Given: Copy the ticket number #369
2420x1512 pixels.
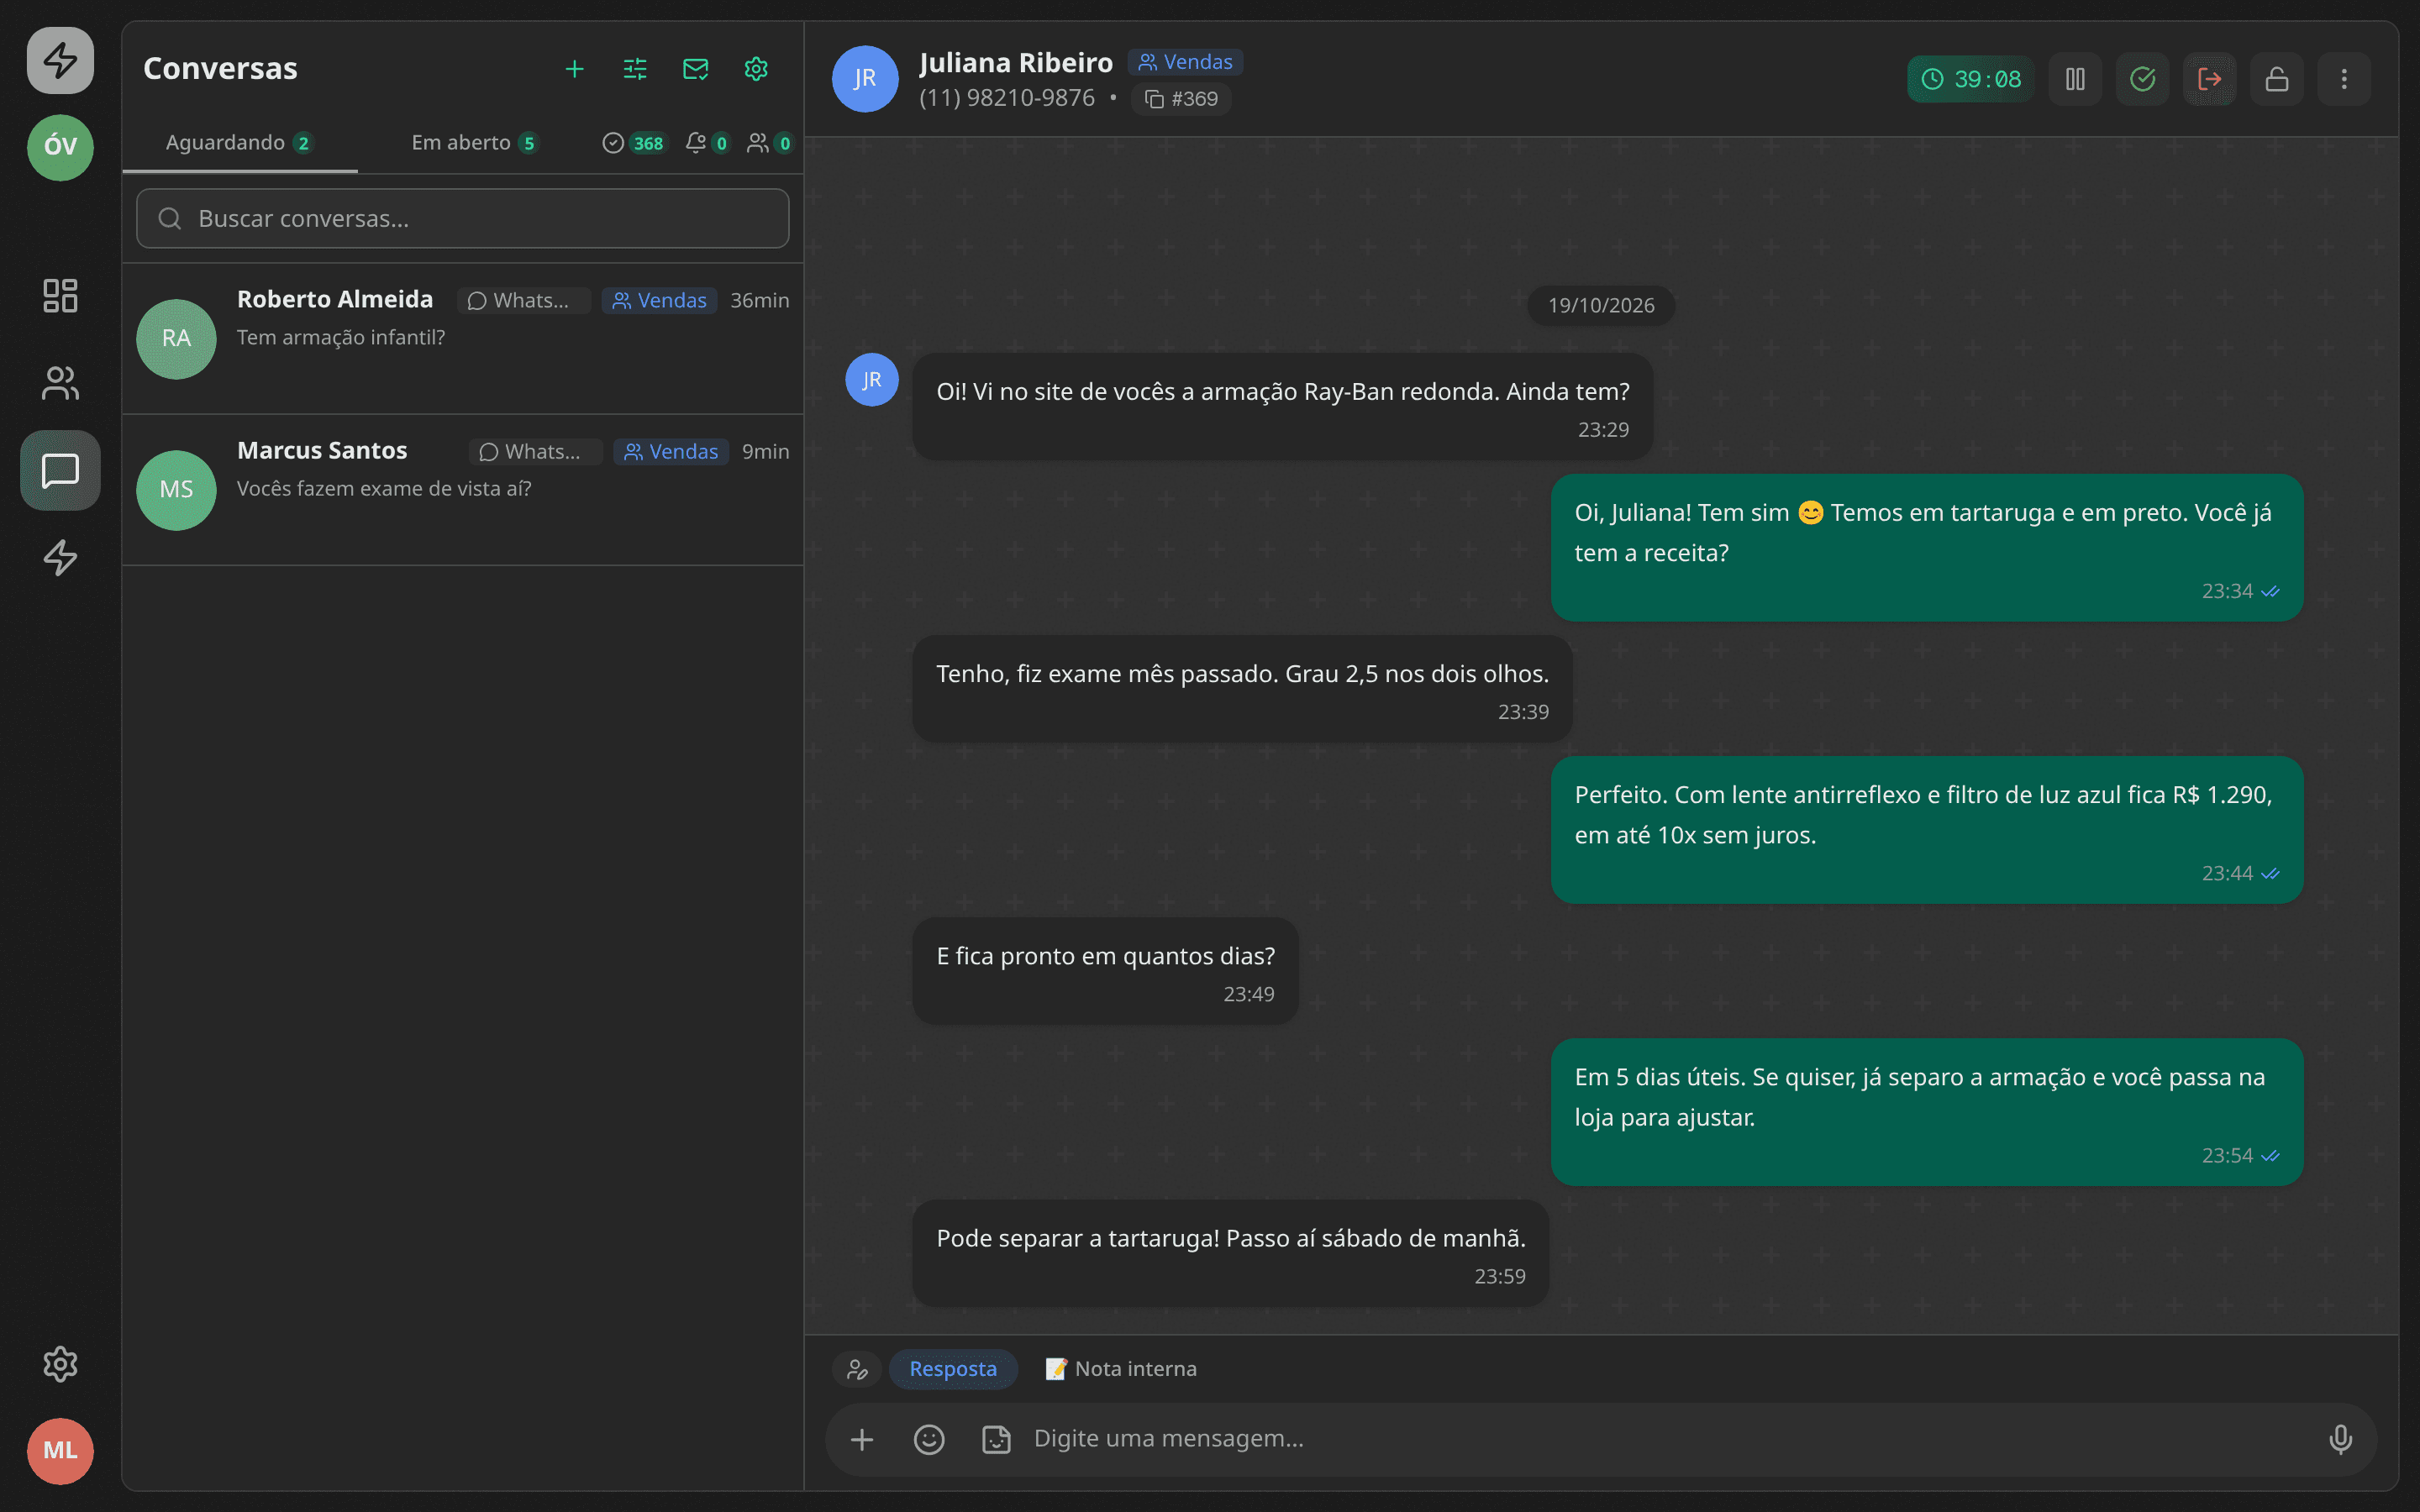Looking at the screenshot, I should point(1181,99).
